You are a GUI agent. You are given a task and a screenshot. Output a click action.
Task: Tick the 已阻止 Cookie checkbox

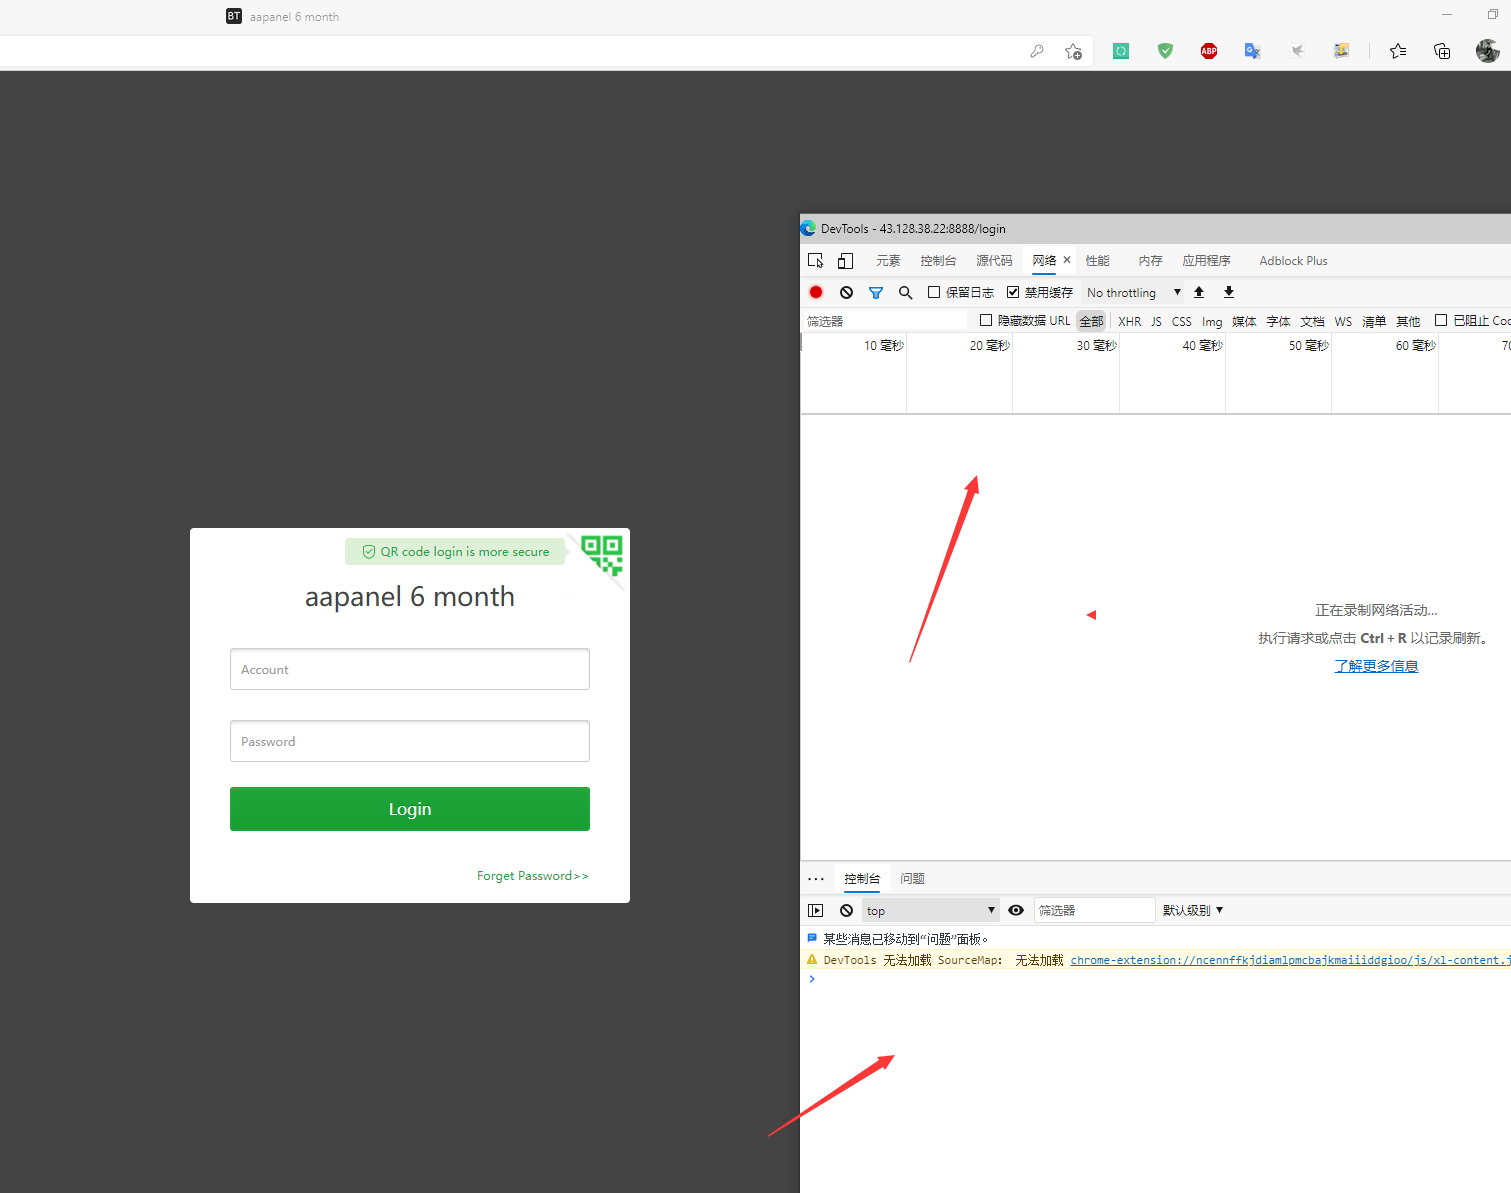1441,320
